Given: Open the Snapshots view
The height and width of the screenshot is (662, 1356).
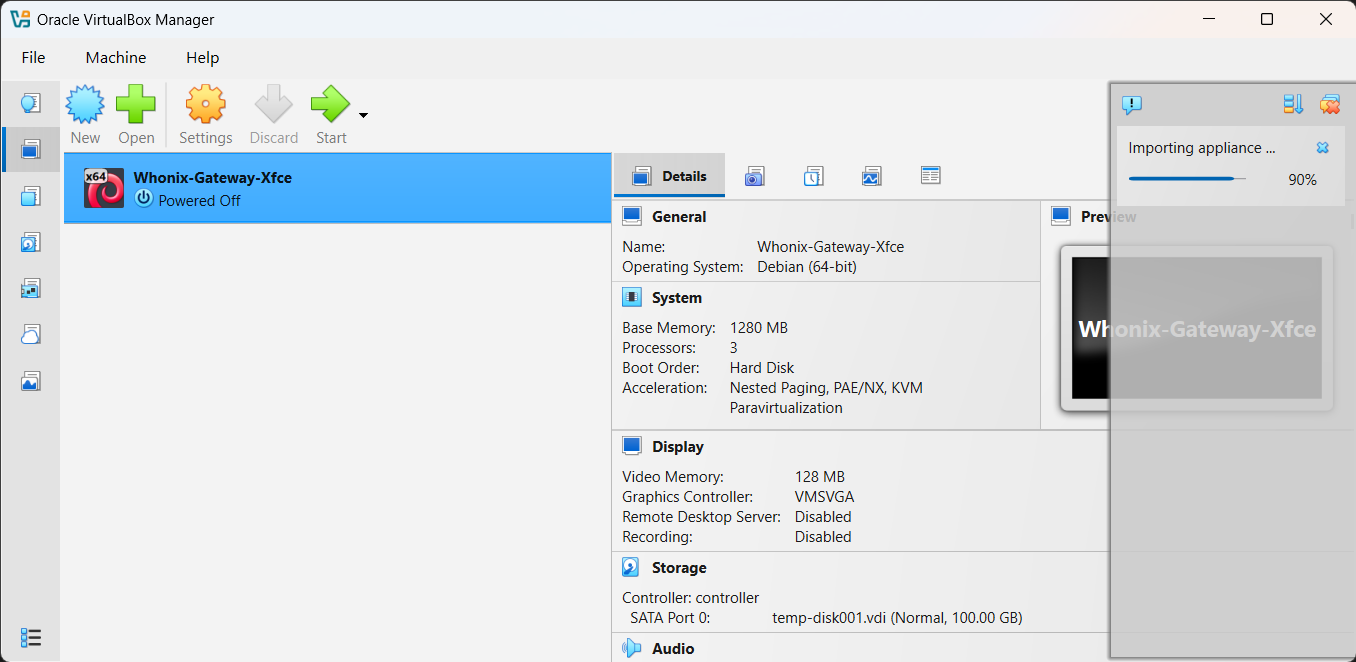Looking at the screenshot, I should [x=754, y=175].
